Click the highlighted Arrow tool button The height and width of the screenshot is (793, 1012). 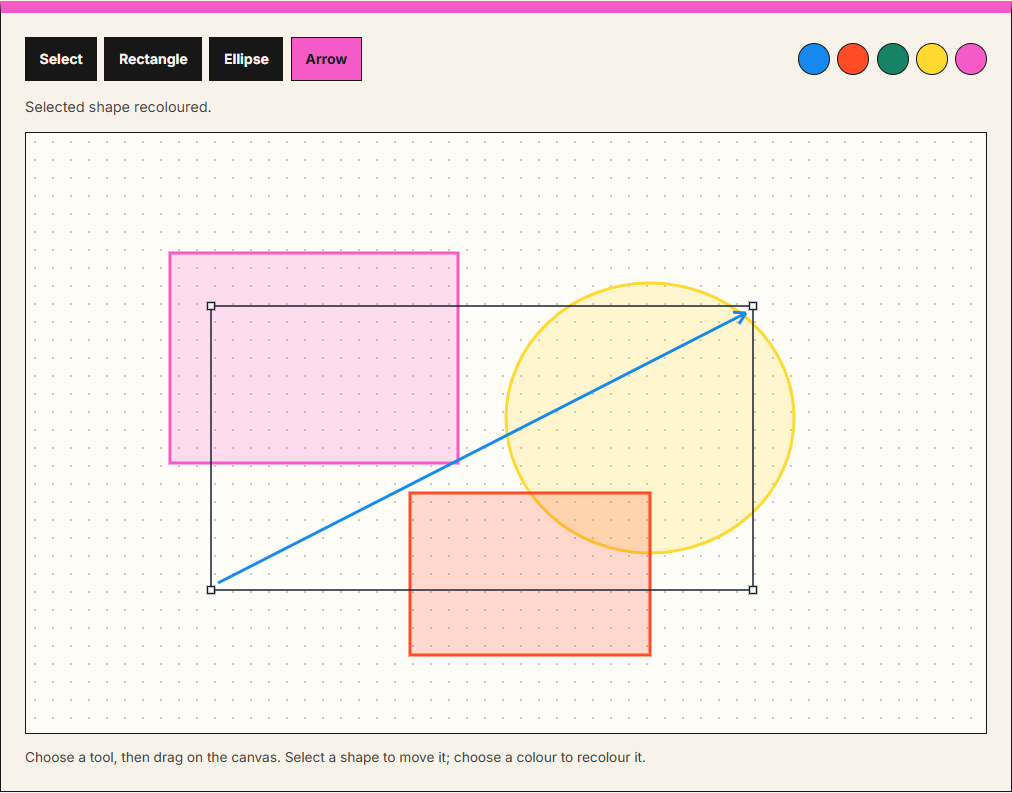point(326,59)
